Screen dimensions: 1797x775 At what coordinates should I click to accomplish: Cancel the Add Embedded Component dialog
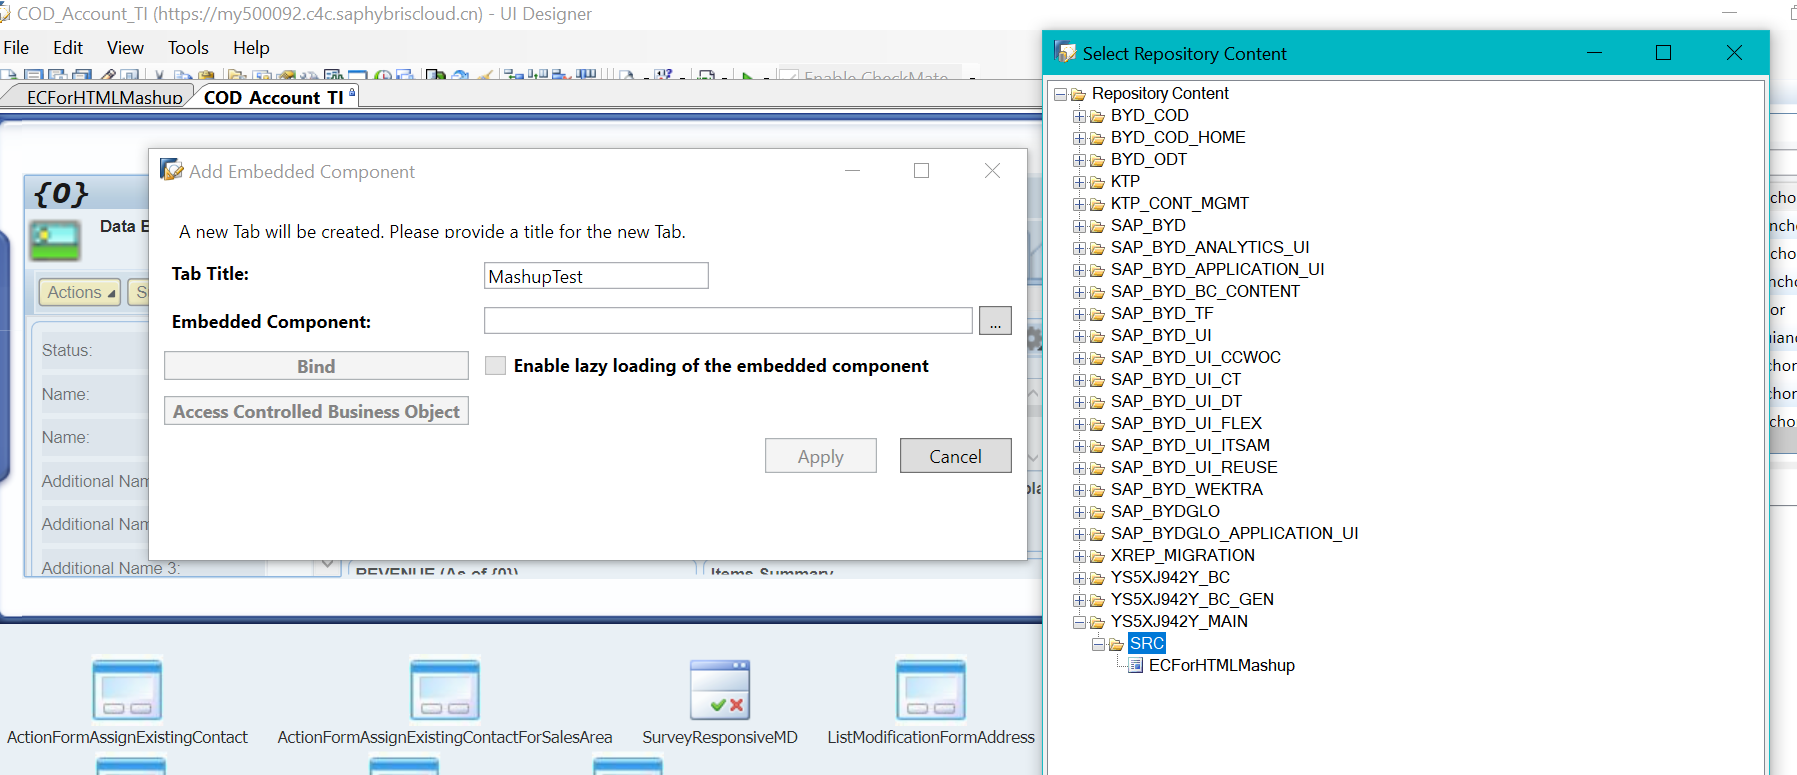956,456
